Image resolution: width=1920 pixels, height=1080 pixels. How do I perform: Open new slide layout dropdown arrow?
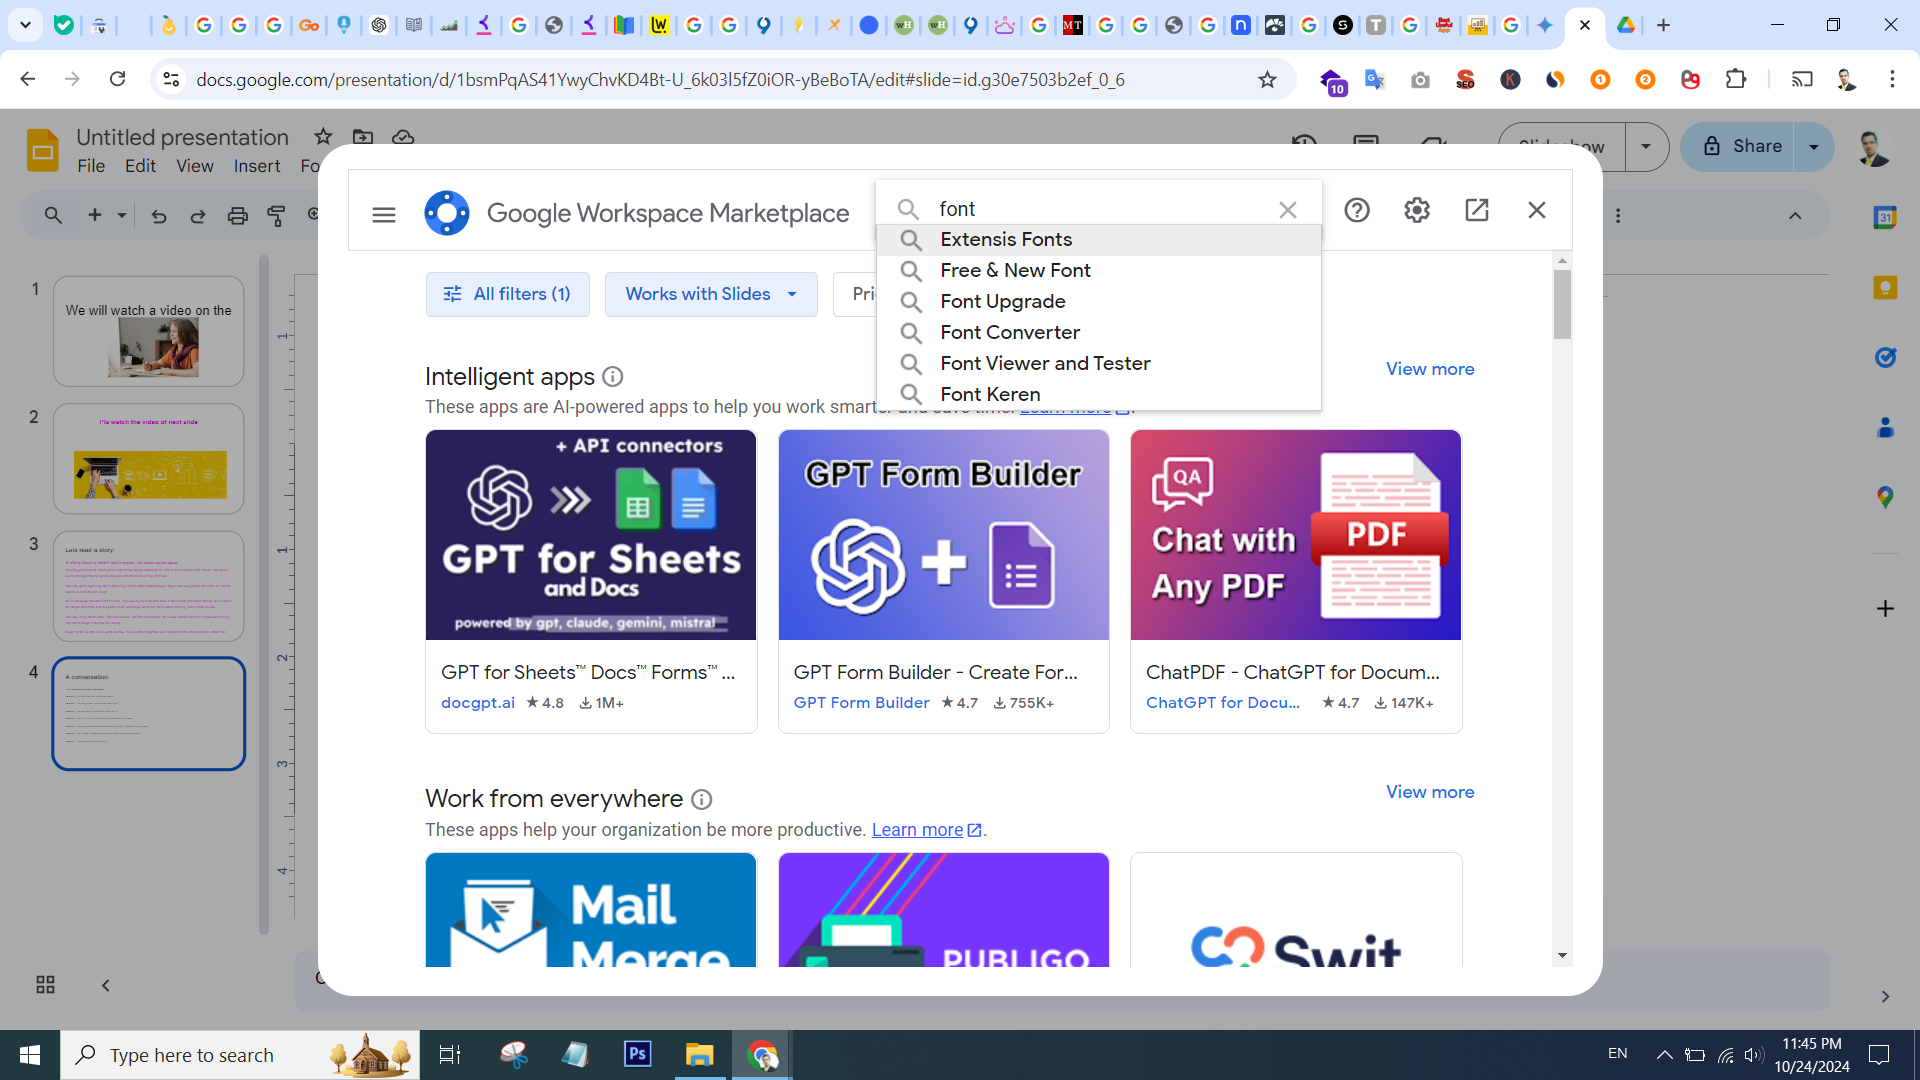(122, 215)
